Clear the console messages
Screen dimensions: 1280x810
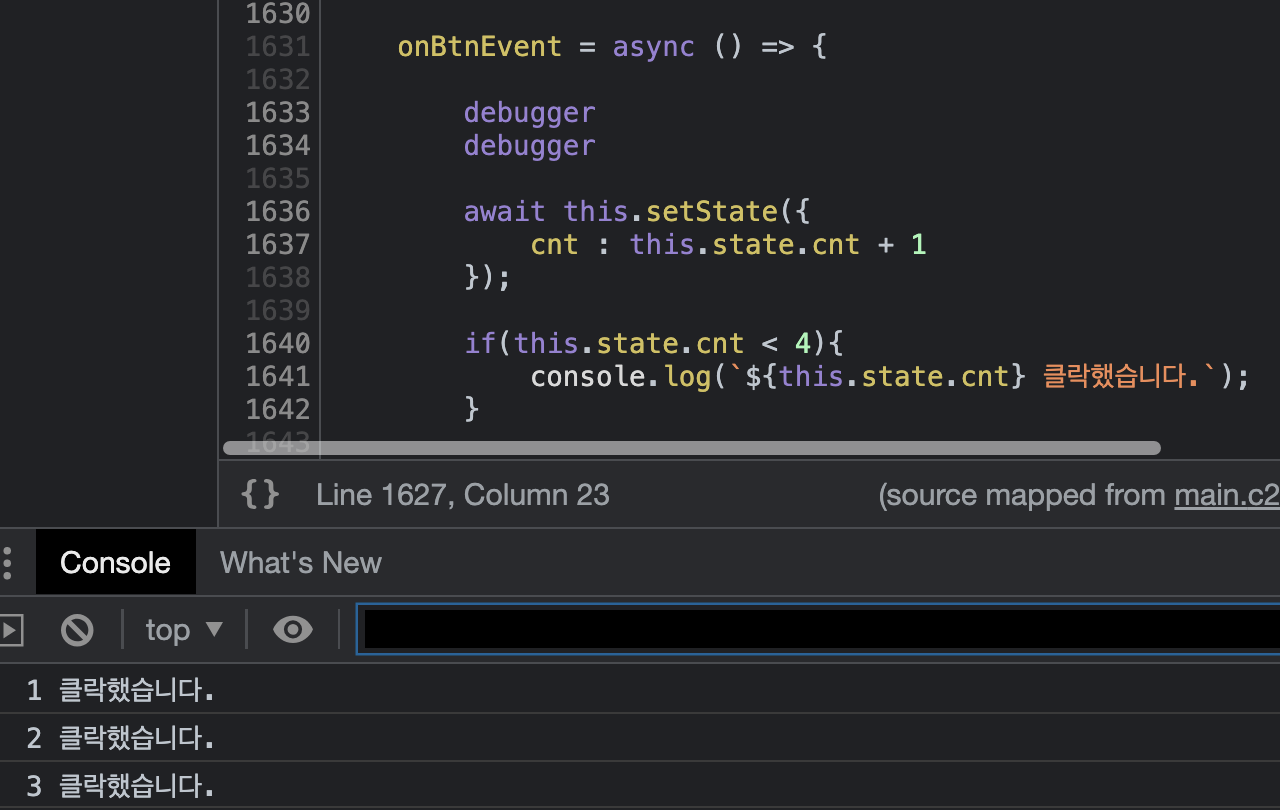click(76, 629)
